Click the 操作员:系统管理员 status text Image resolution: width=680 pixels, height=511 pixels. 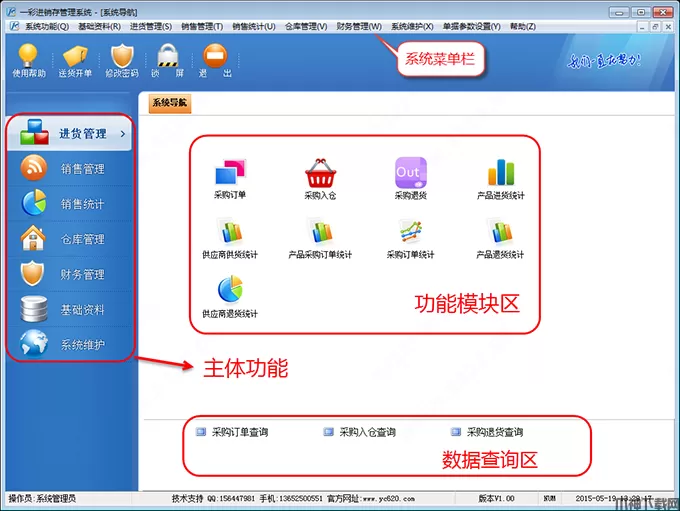tap(42, 498)
